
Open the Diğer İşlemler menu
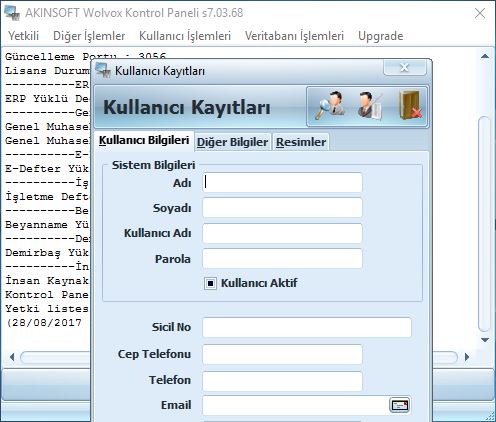tap(89, 36)
